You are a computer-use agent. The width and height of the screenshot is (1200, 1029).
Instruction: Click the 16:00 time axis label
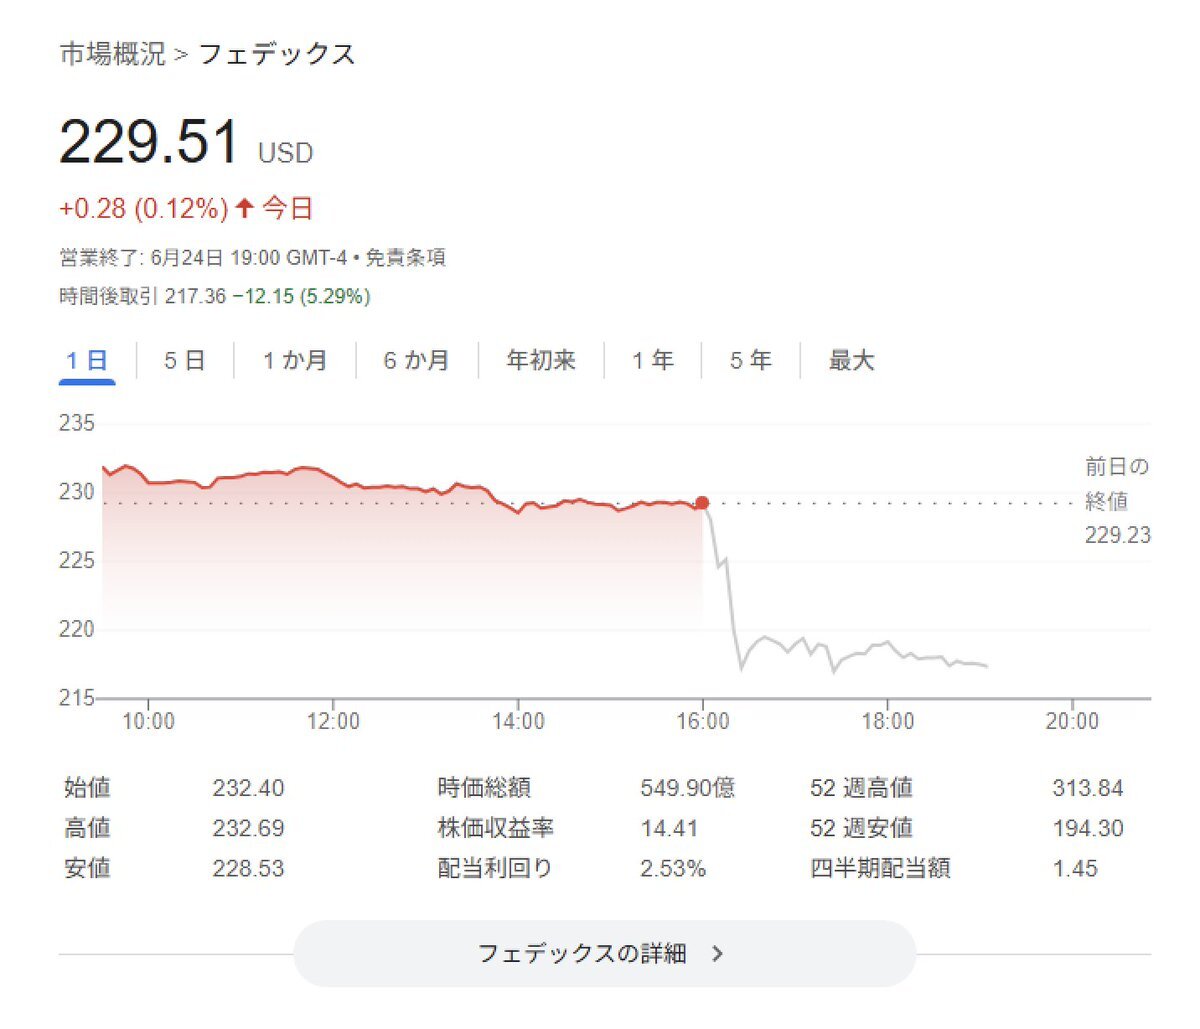pyautogui.click(x=702, y=721)
